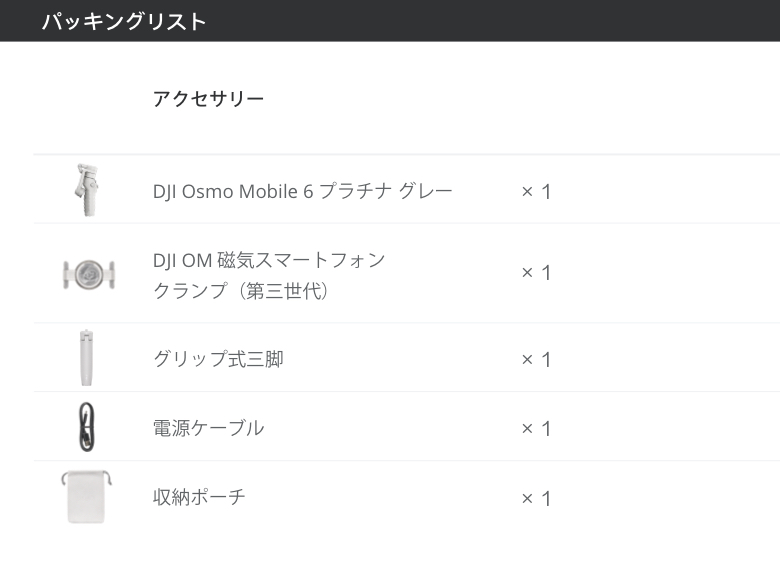Click the クランプ（第三世代）text line
Screen dimensions: 780x566
241,291
